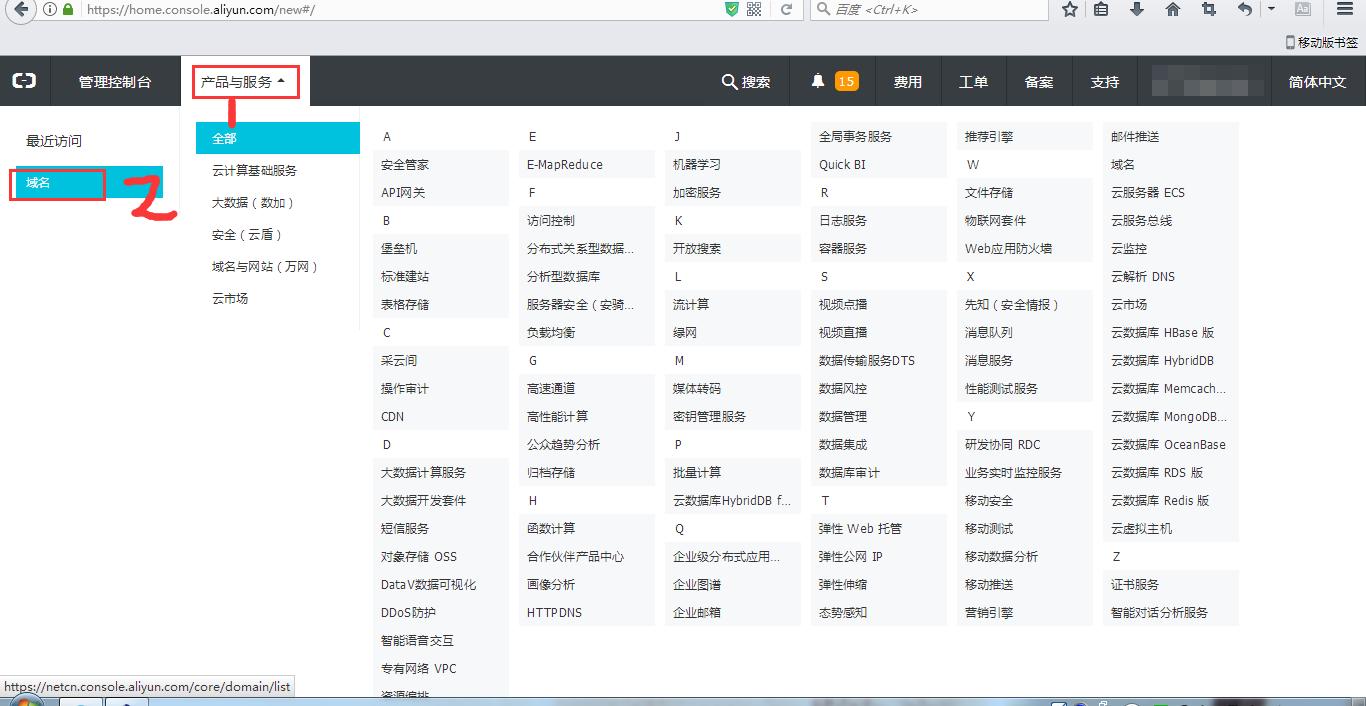Image resolution: width=1366 pixels, height=706 pixels.
Task: Open browser downloads via the arrow icon
Action: [x=1139, y=10]
